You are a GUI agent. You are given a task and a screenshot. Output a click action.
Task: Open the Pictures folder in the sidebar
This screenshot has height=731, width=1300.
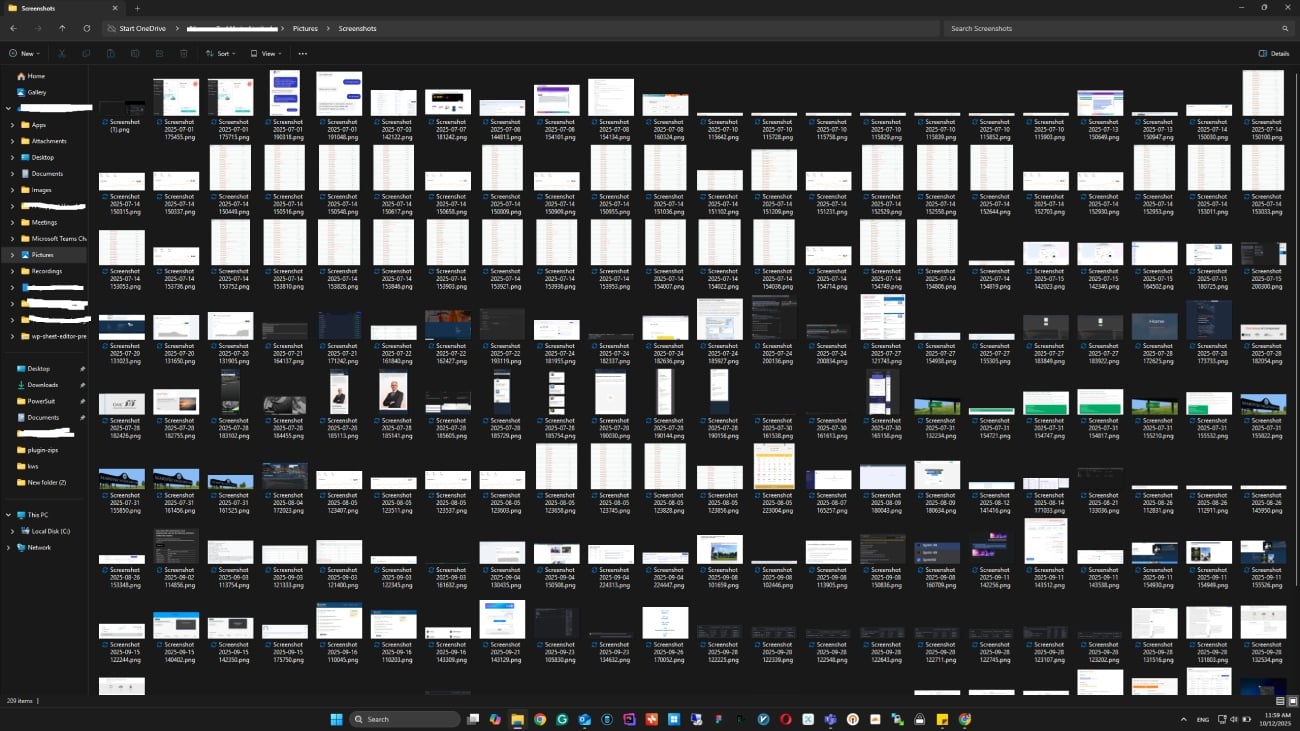42,254
